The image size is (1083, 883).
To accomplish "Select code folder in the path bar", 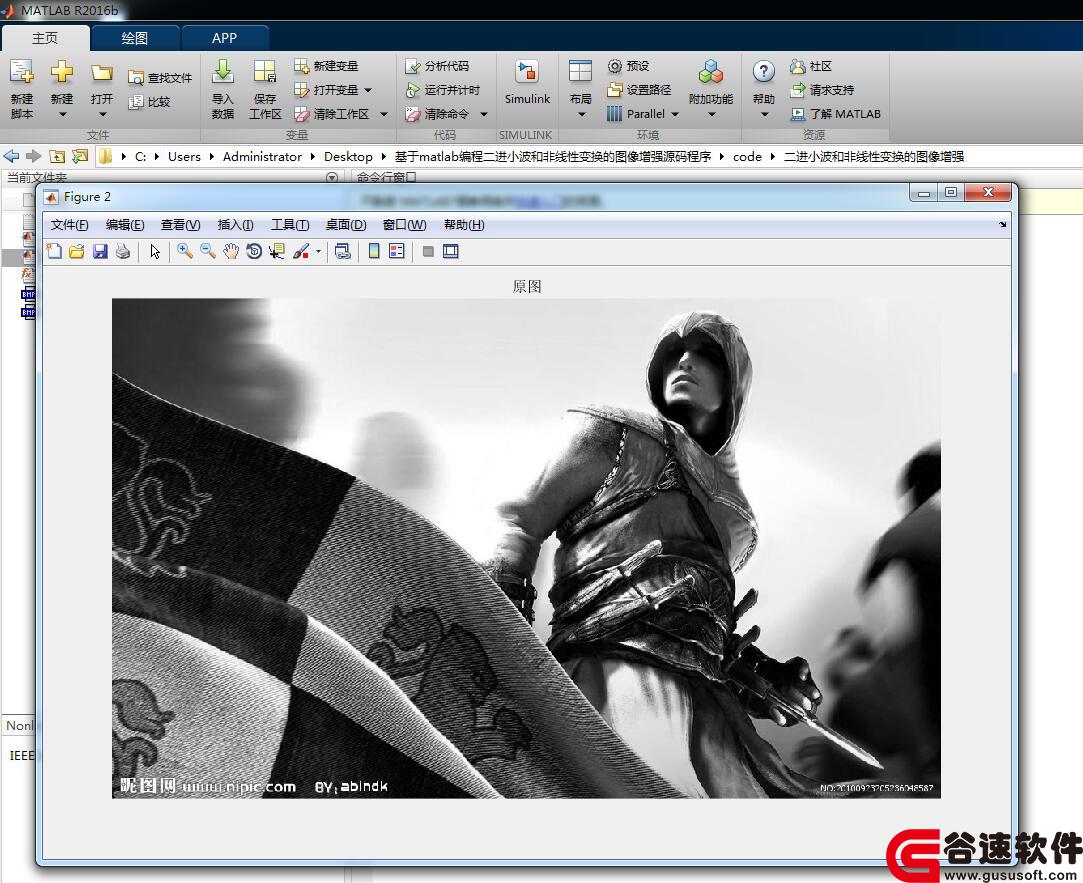I will click(747, 157).
